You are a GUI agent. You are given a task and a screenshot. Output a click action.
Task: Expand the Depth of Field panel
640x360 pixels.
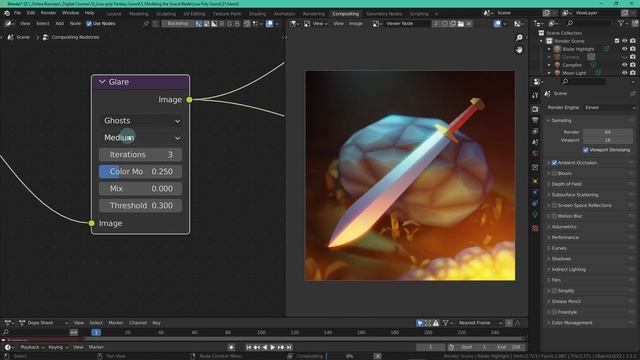(548, 184)
